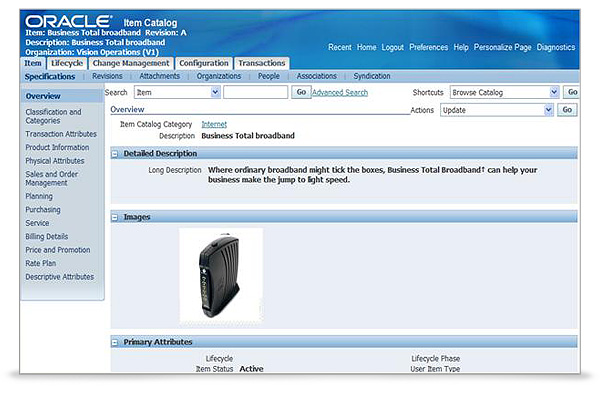Open Service in sidebar
This screenshot has width=600, height=400.
tap(37, 223)
